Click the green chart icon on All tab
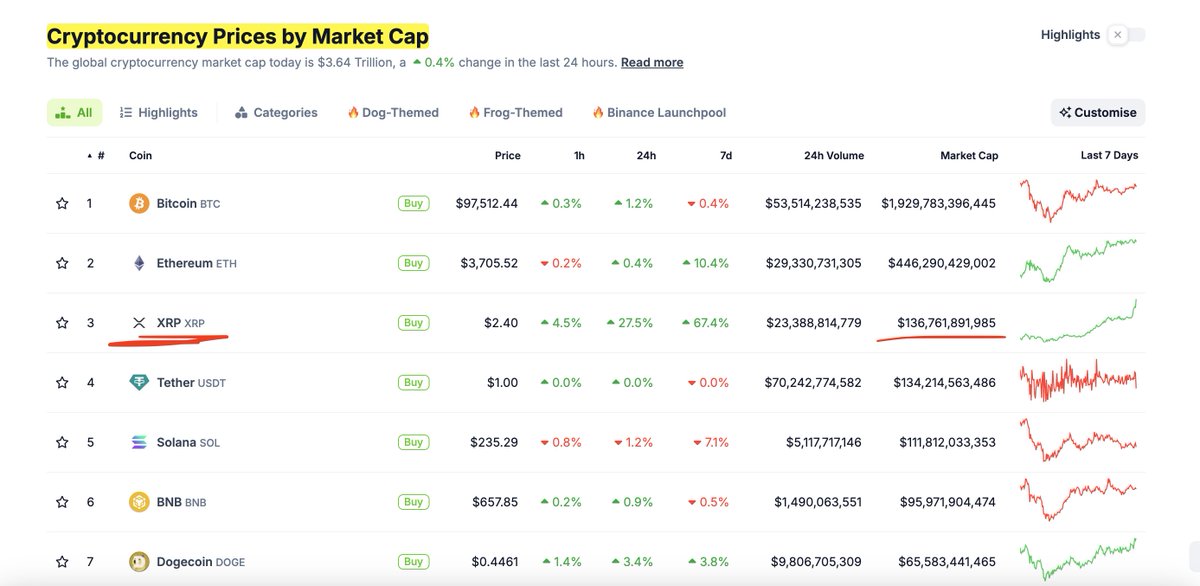 click(58, 112)
